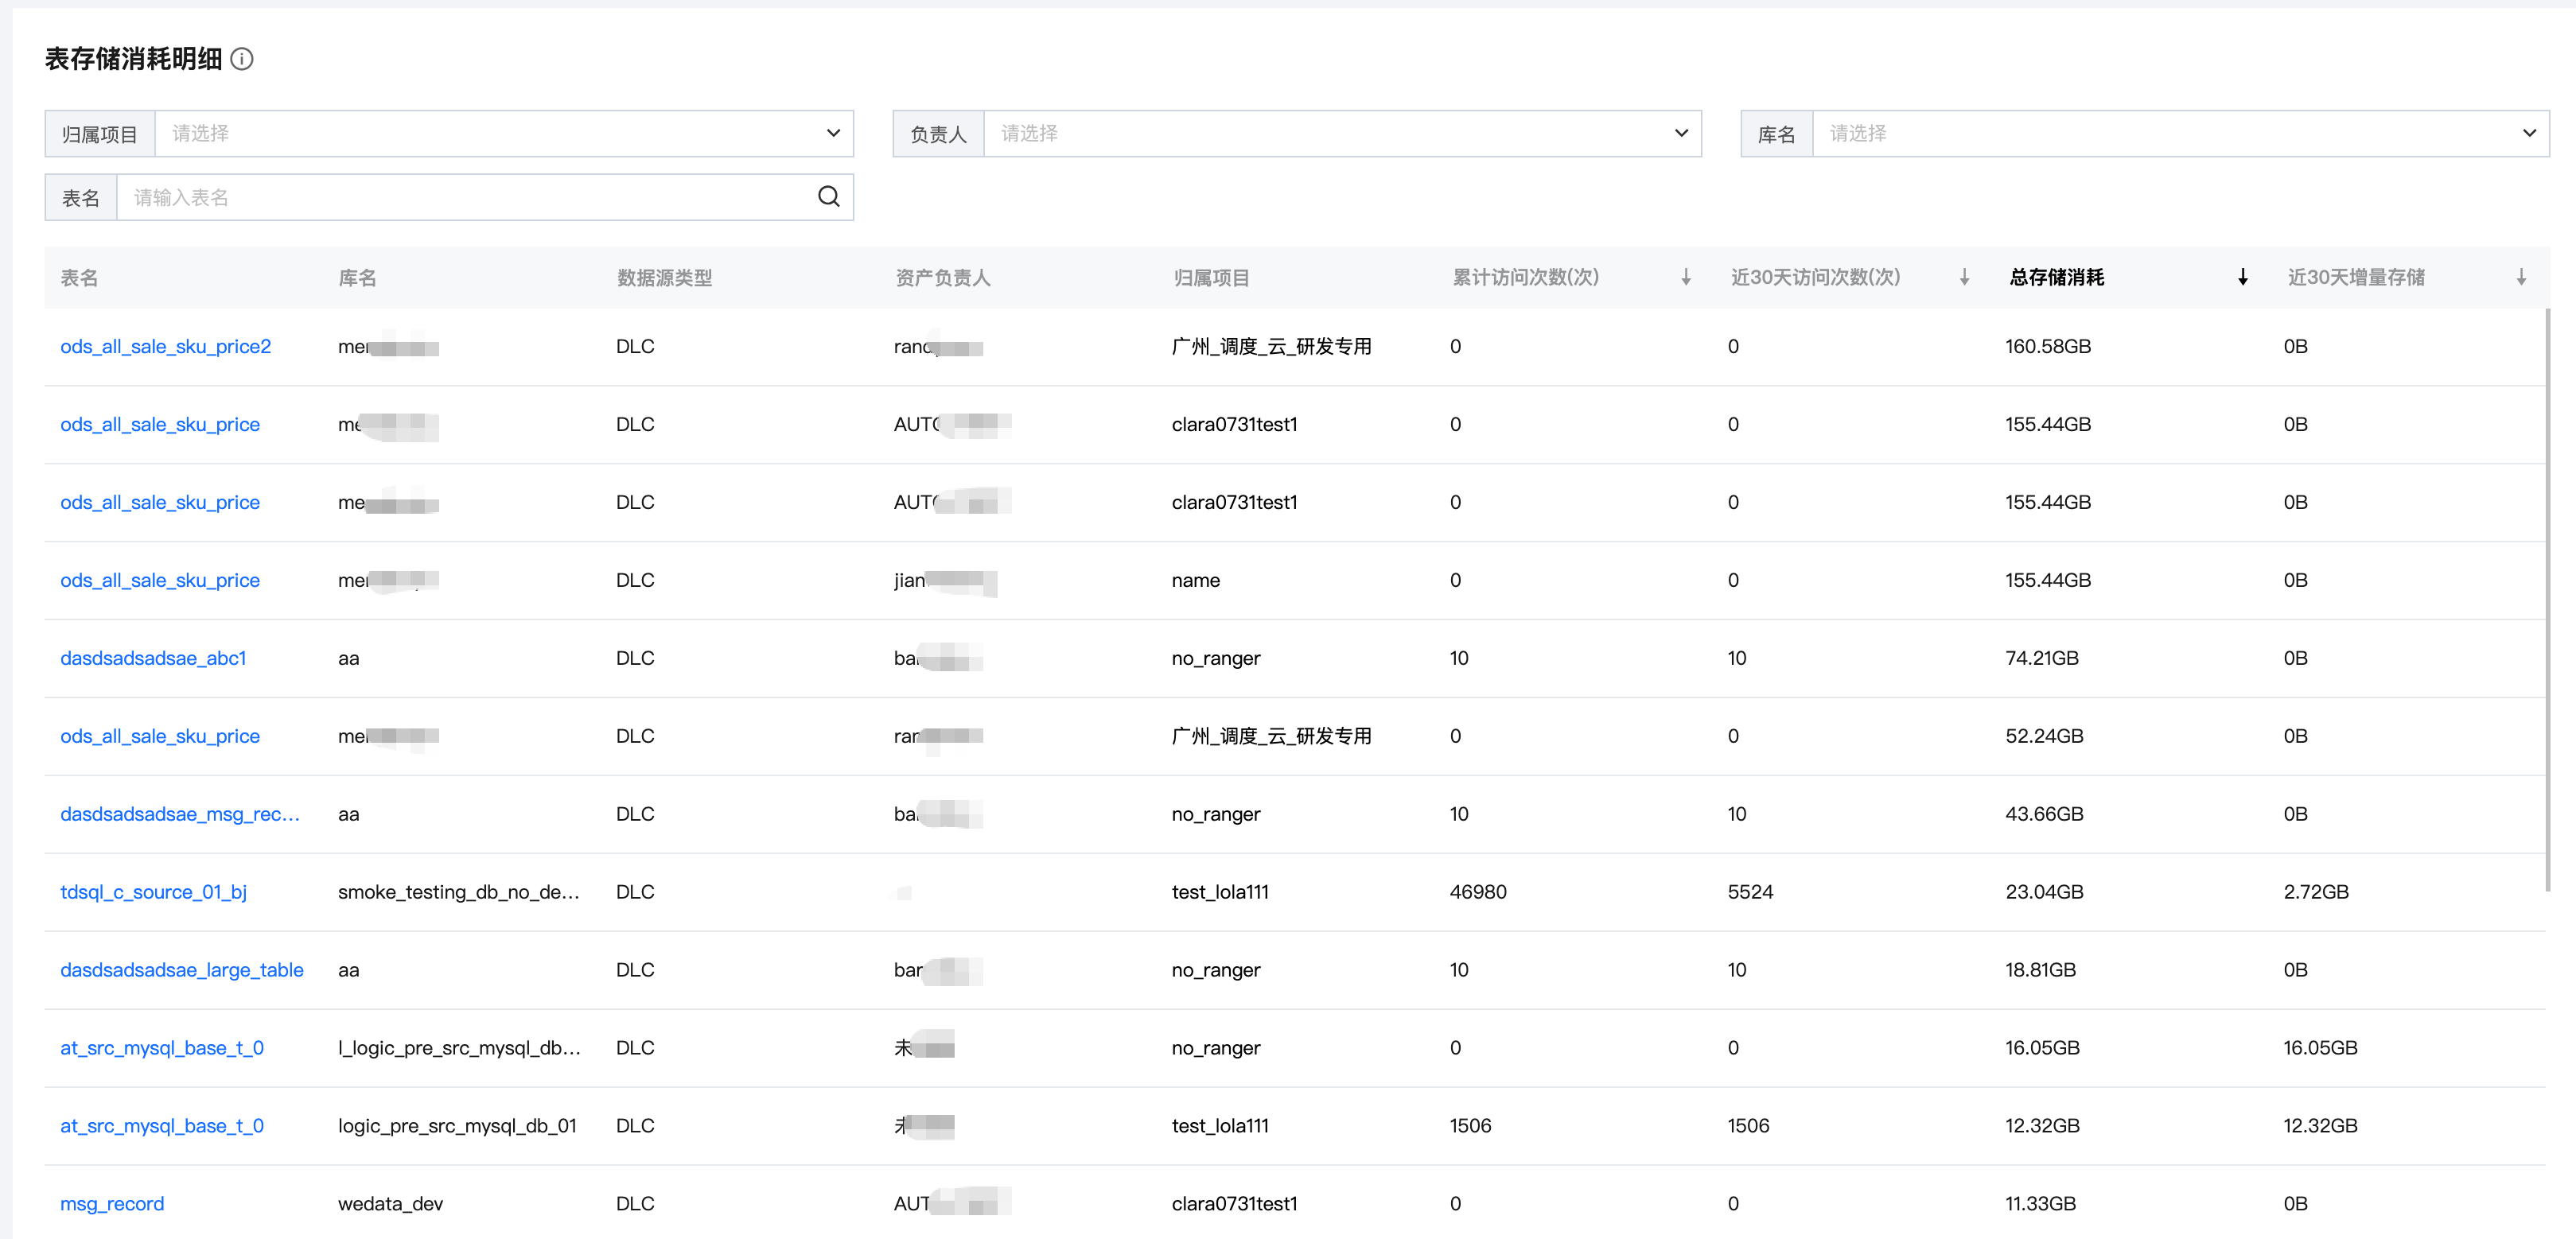Expand the 归属项目 dropdown
Screen dimensions: 2576x1239
point(504,133)
